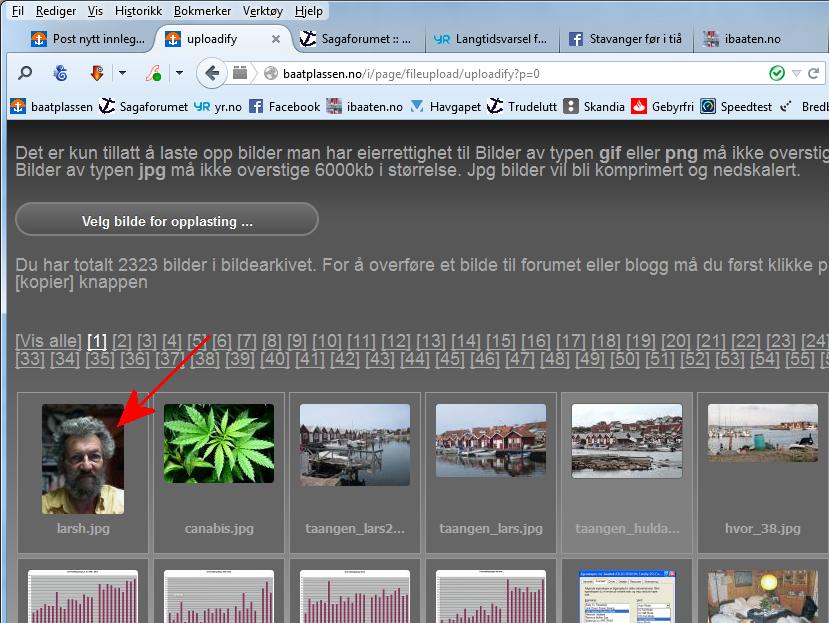Open the Sagaforumet bookmark
Screen dimensions: 829x623
tap(144, 107)
